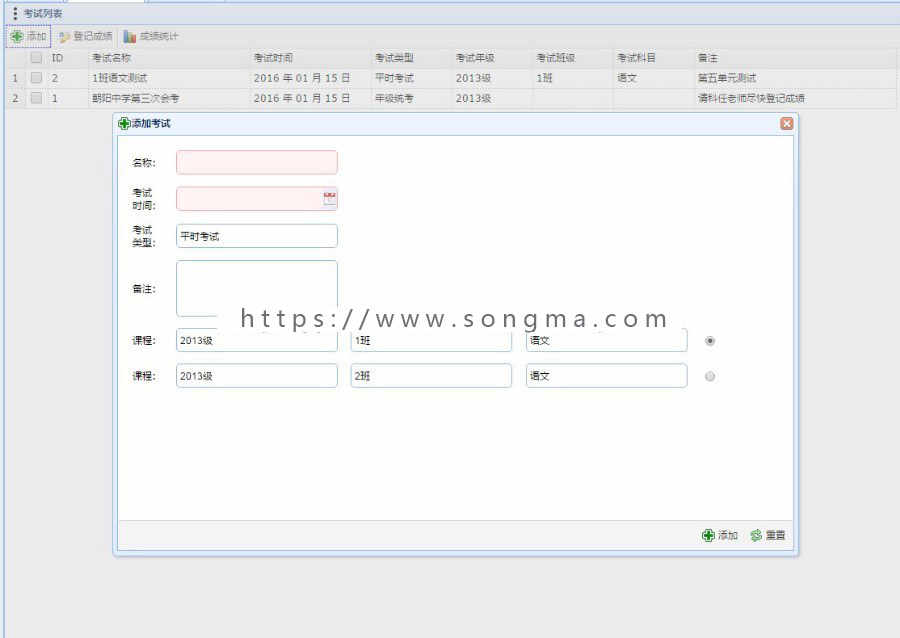Open 成绩统计 chart toolbar button
900x638 pixels.
click(151, 36)
